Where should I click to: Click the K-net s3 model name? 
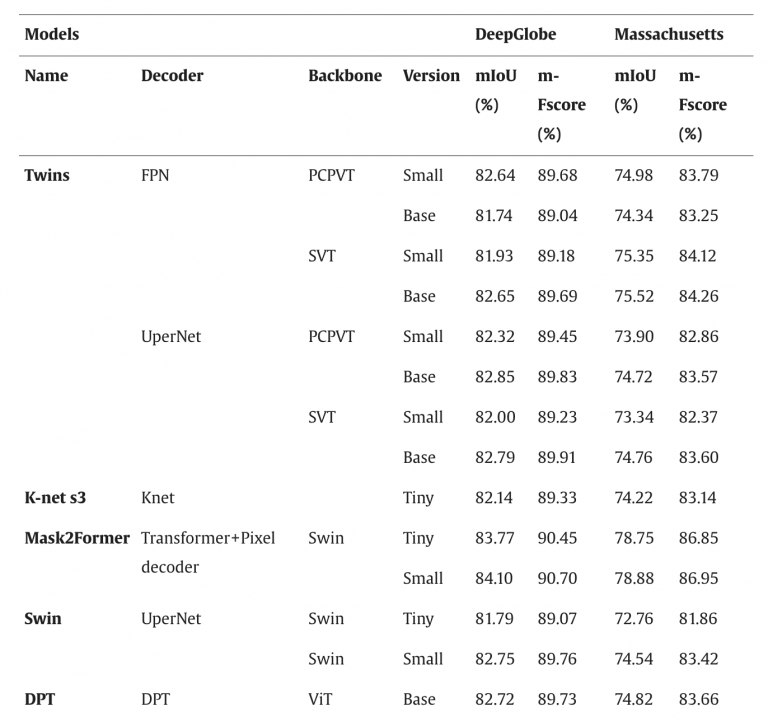pos(55,498)
